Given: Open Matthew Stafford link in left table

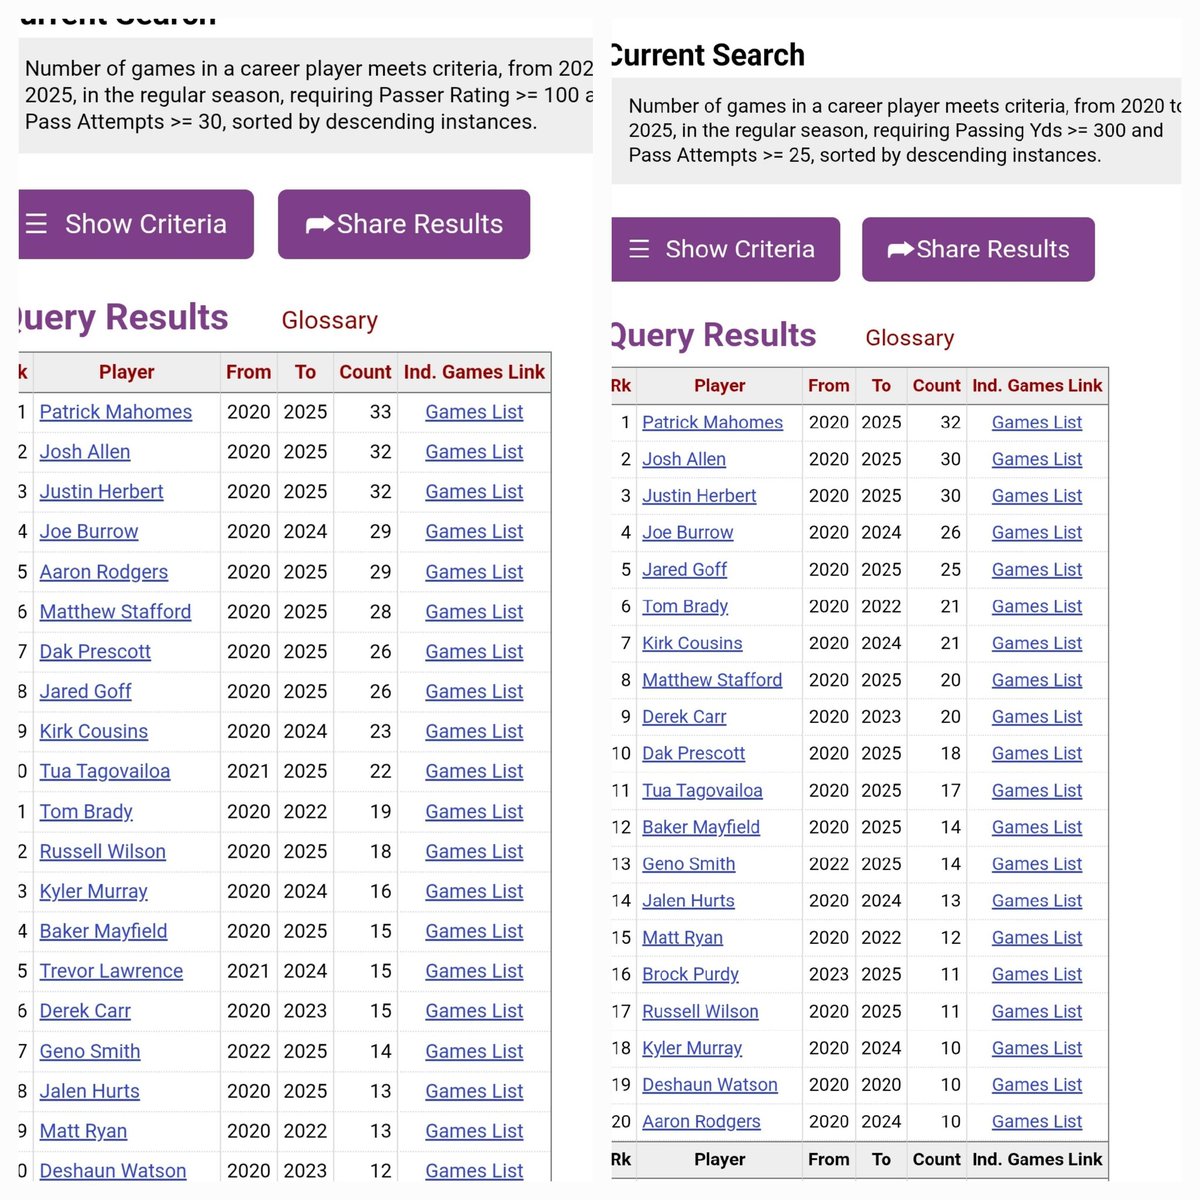Looking at the screenshot, I should [115, 612].
